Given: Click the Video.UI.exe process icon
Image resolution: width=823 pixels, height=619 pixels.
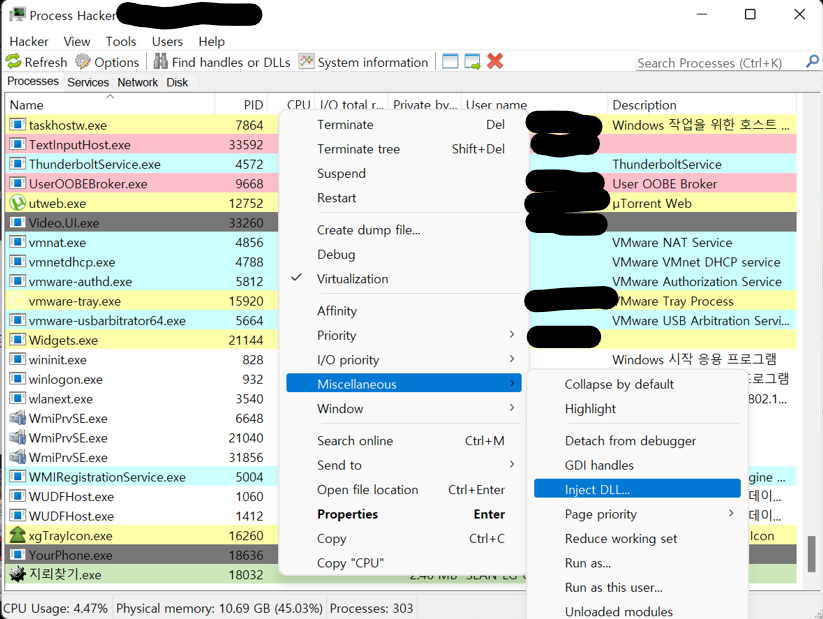Looking at the screenshot, I should [x=17, y=223].
